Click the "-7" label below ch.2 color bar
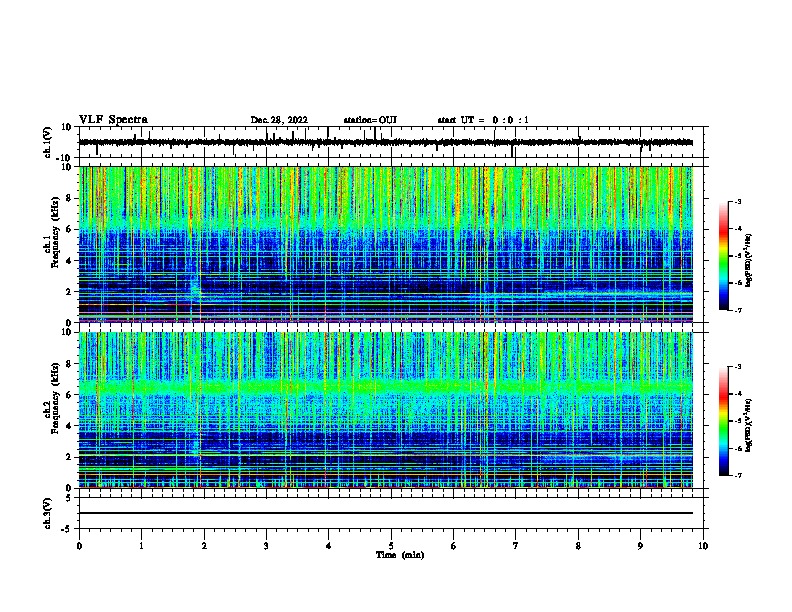The width and height of the screenshot is (792, 612). click(x=738, y=475)
